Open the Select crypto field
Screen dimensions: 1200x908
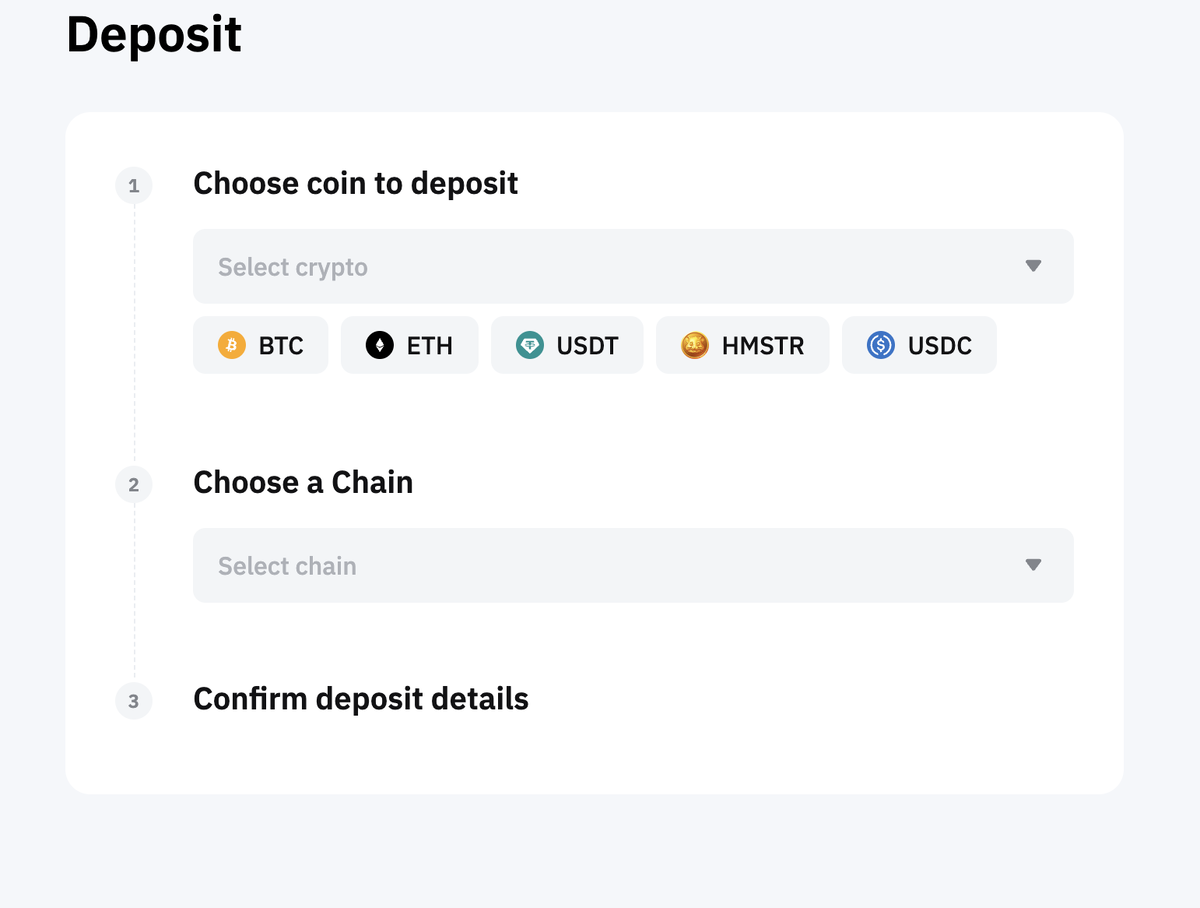pos(600,267)
